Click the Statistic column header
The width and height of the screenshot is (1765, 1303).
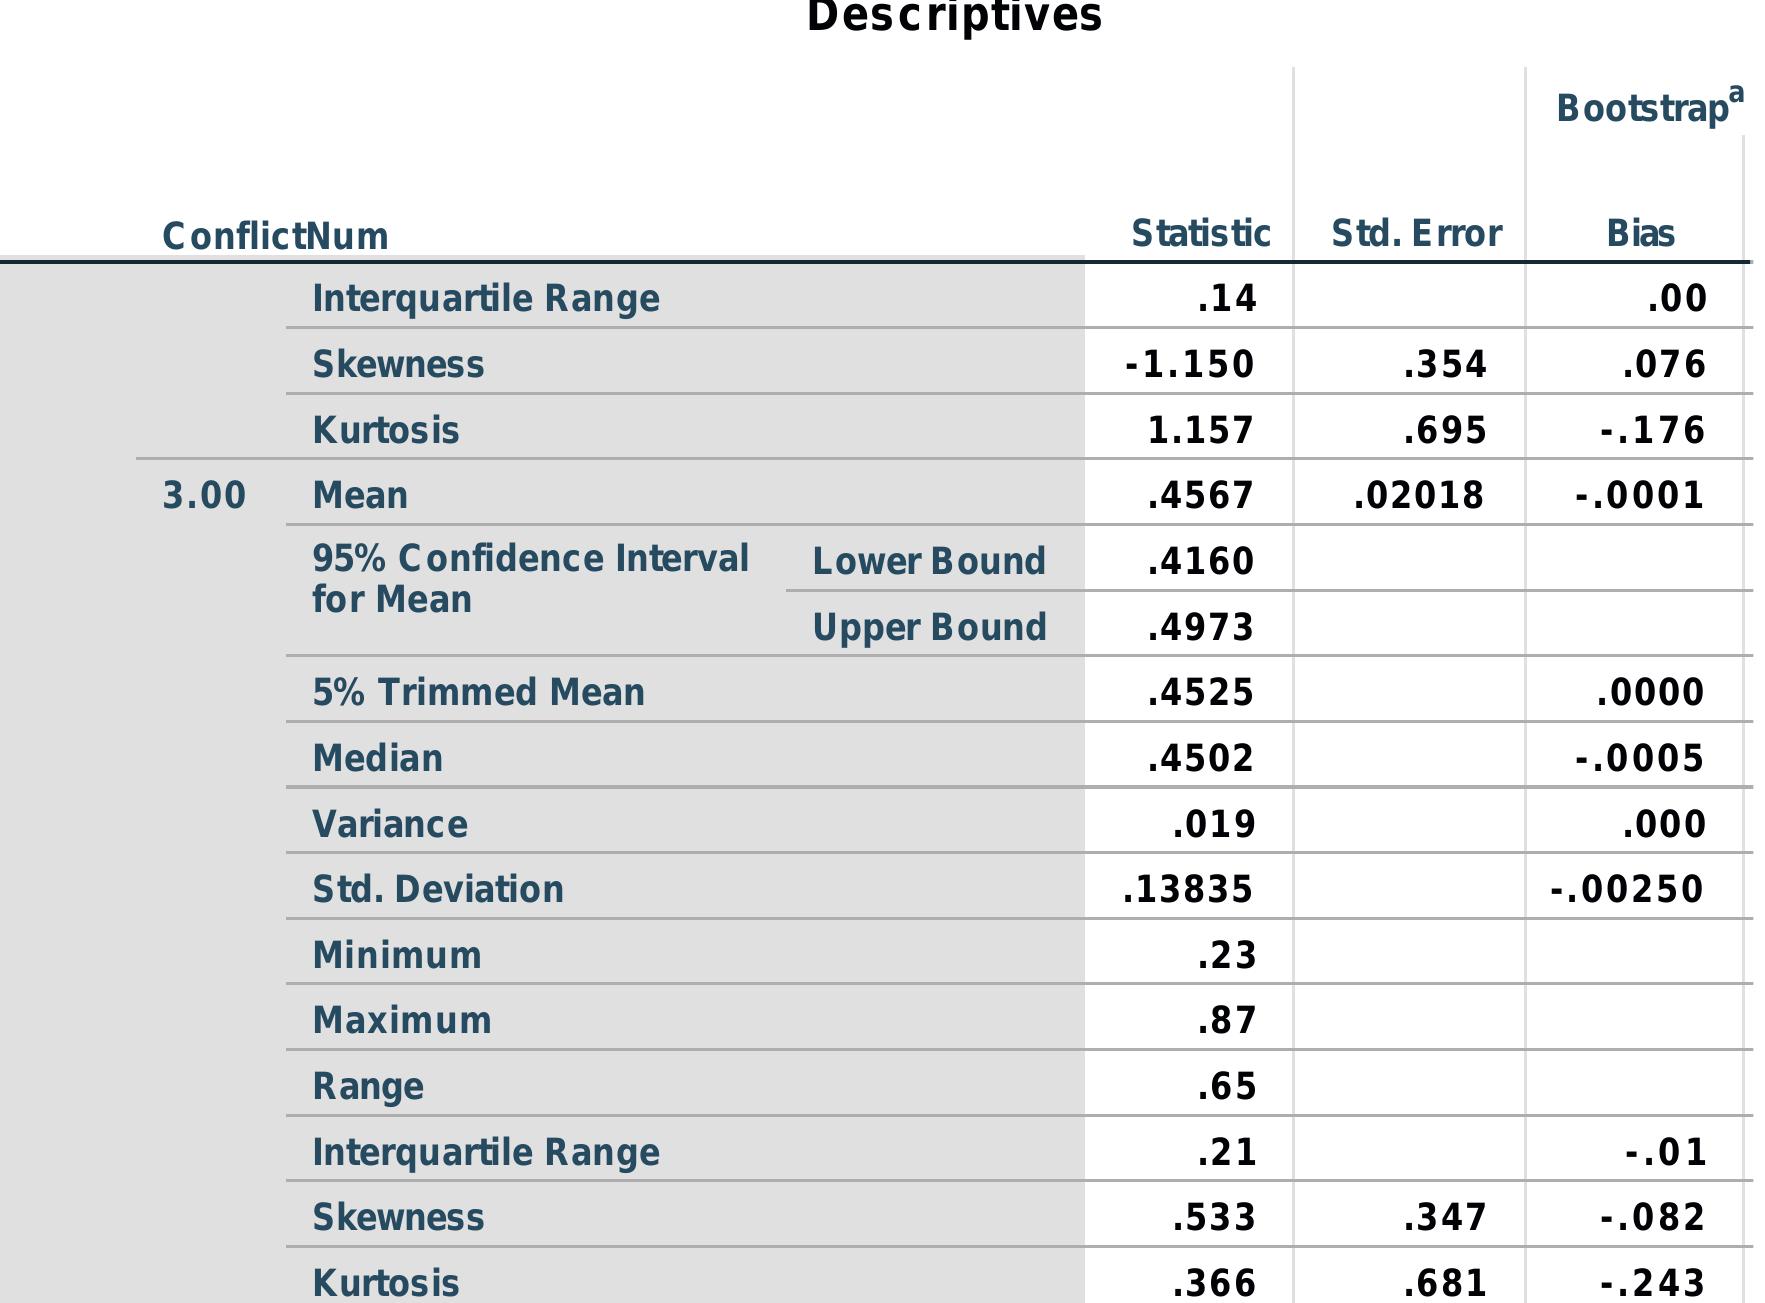click(x=1200, y=234)
